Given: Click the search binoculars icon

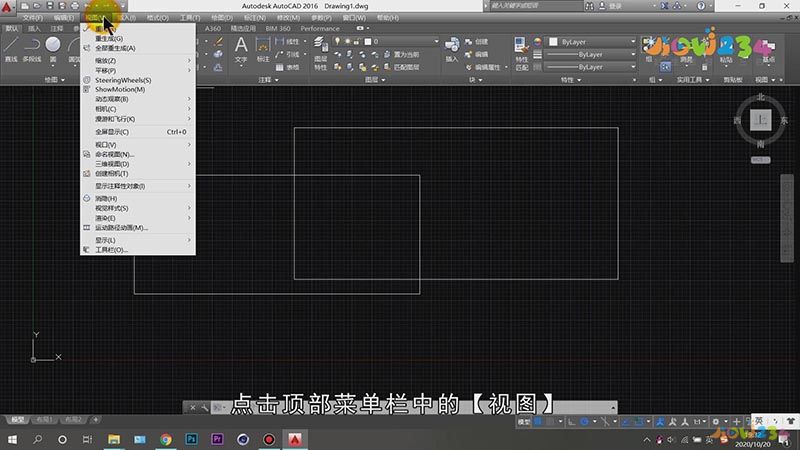Looking at the screenshot, I should [589, 6].
